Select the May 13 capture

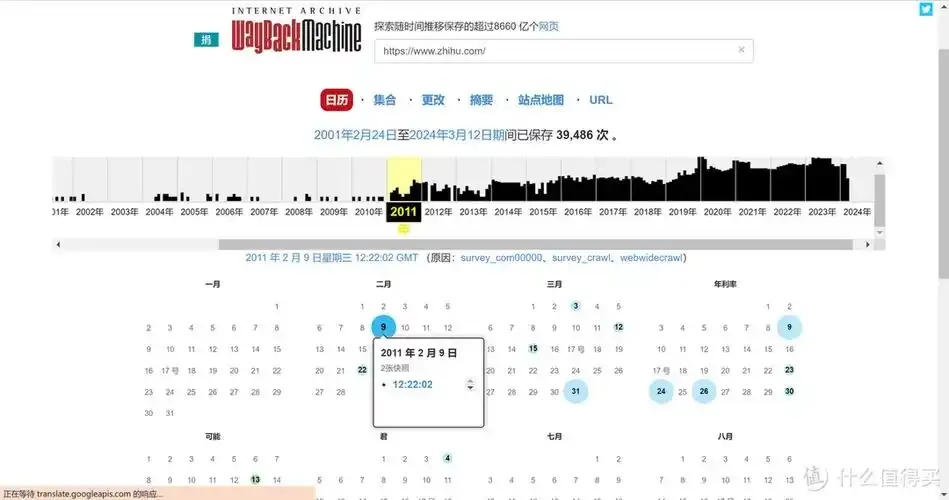point(255,479)
